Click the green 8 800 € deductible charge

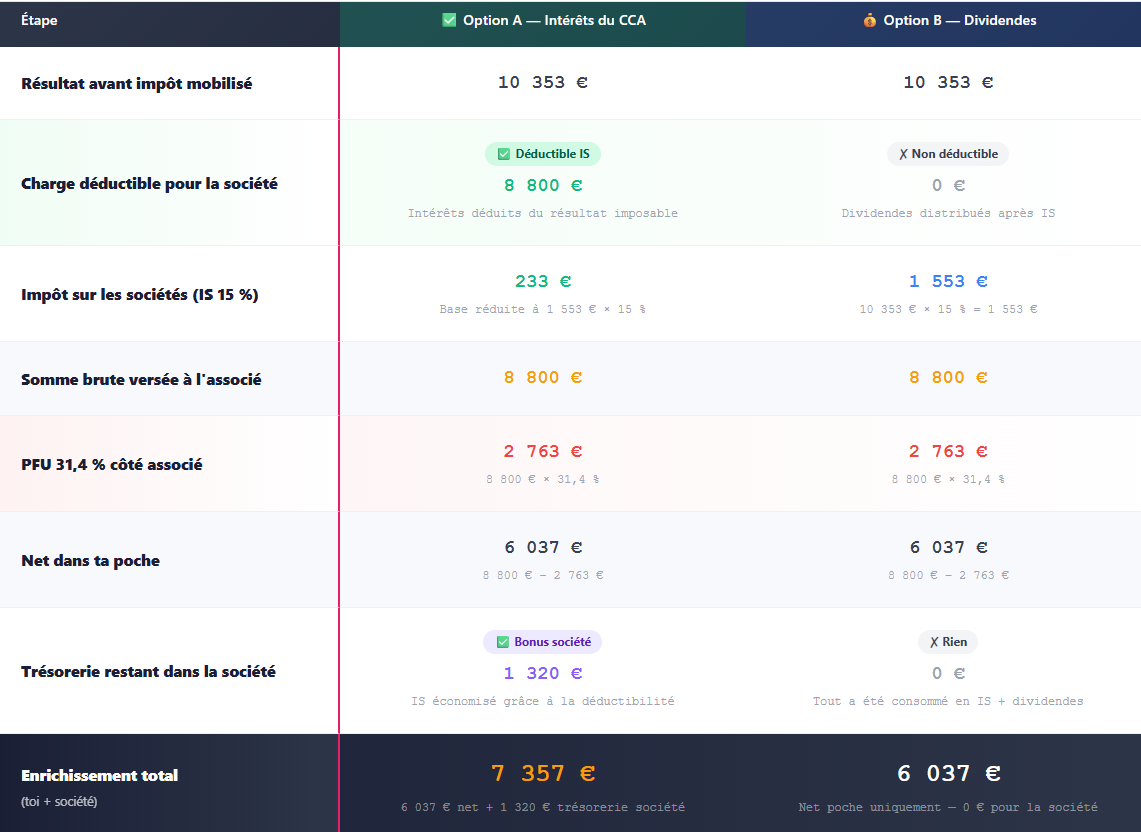543,186
